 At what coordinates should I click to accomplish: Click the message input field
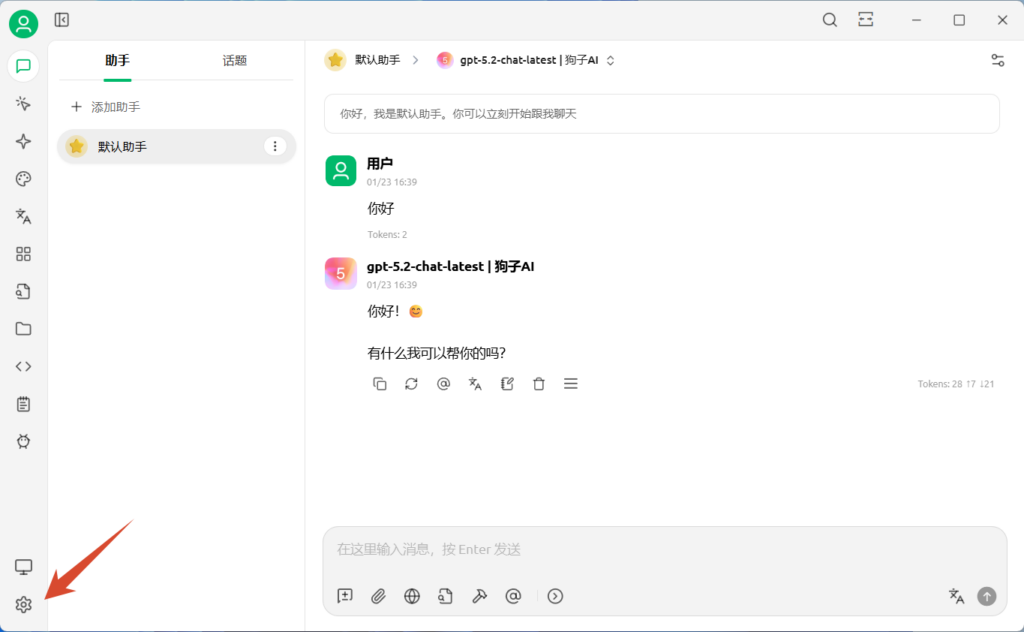click(x=665, y=550)
